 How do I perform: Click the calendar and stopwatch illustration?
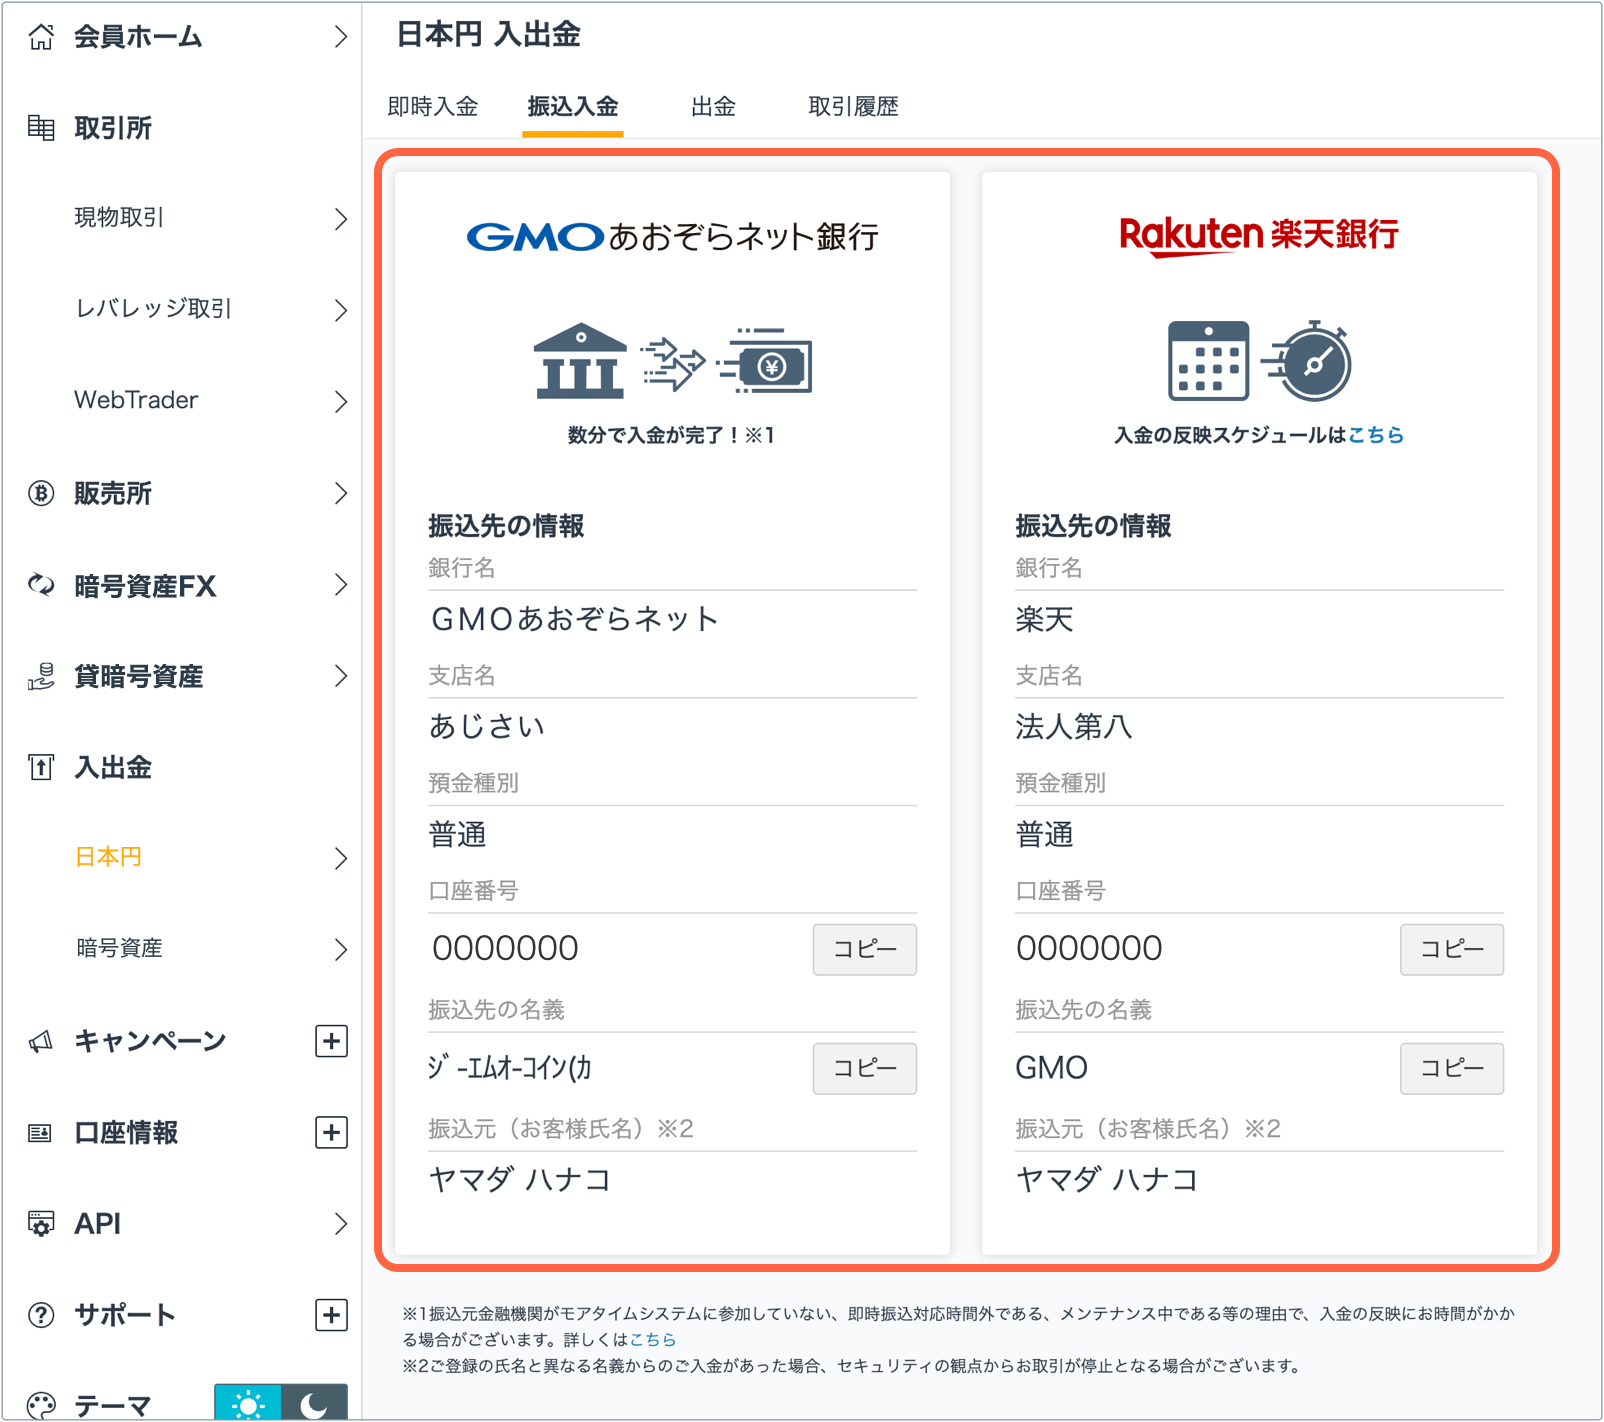(1259, 361)
